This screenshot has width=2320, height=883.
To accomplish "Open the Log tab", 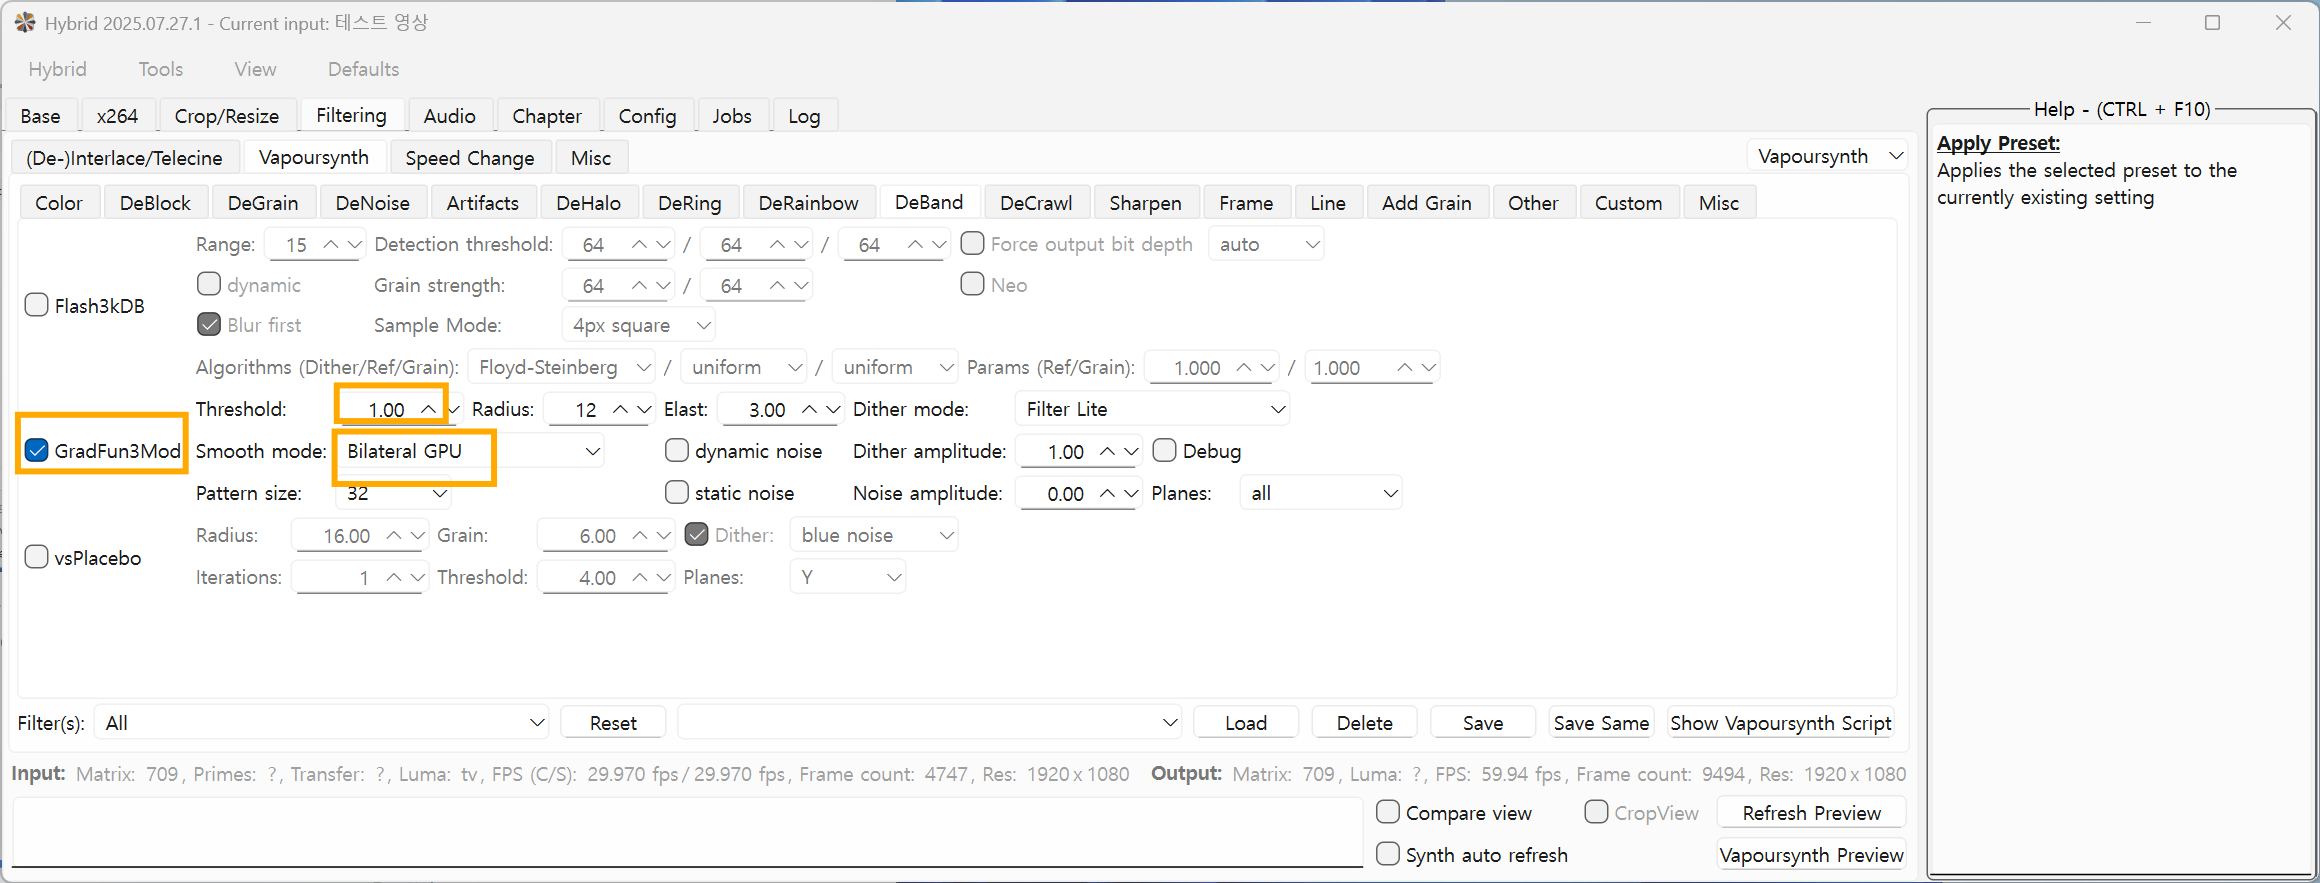I will [x=804, y=116].
